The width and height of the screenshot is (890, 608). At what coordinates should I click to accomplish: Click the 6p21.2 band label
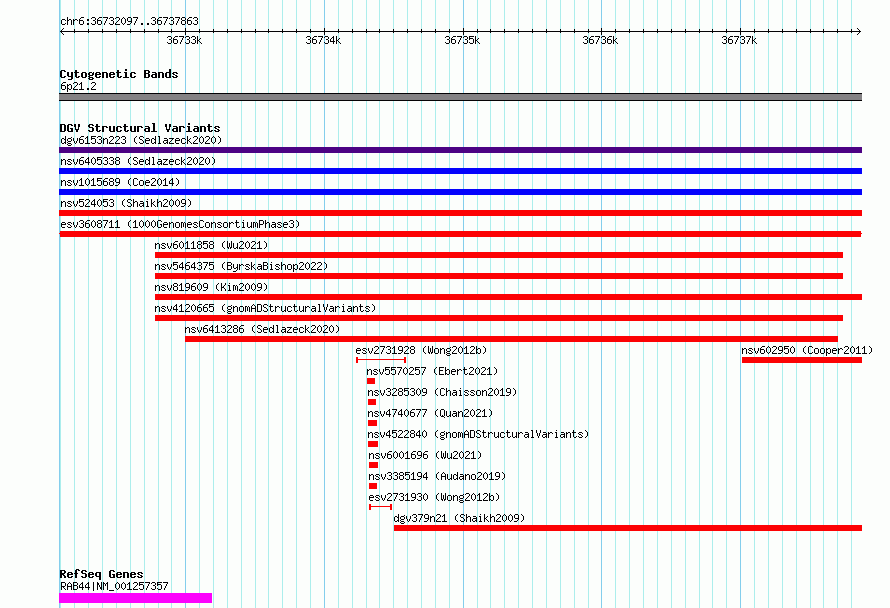pyautogui.click(x=78, y=86)
